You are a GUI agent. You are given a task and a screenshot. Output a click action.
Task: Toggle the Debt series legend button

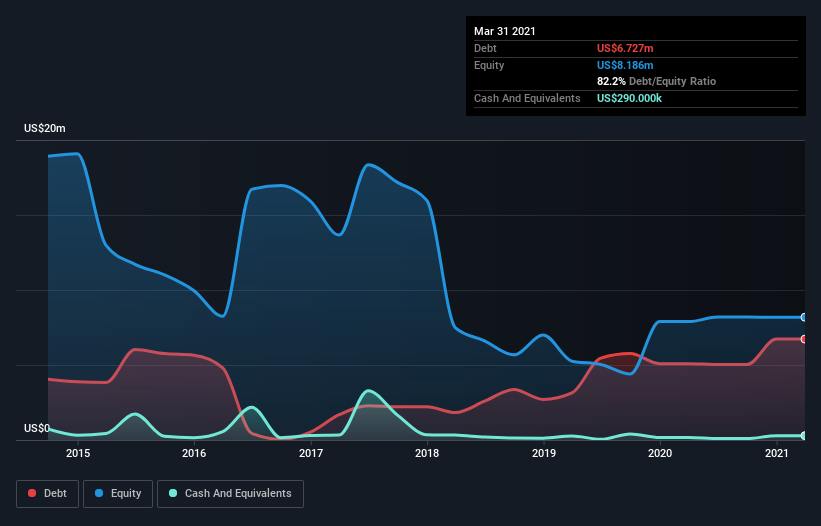tap(47, 494)
